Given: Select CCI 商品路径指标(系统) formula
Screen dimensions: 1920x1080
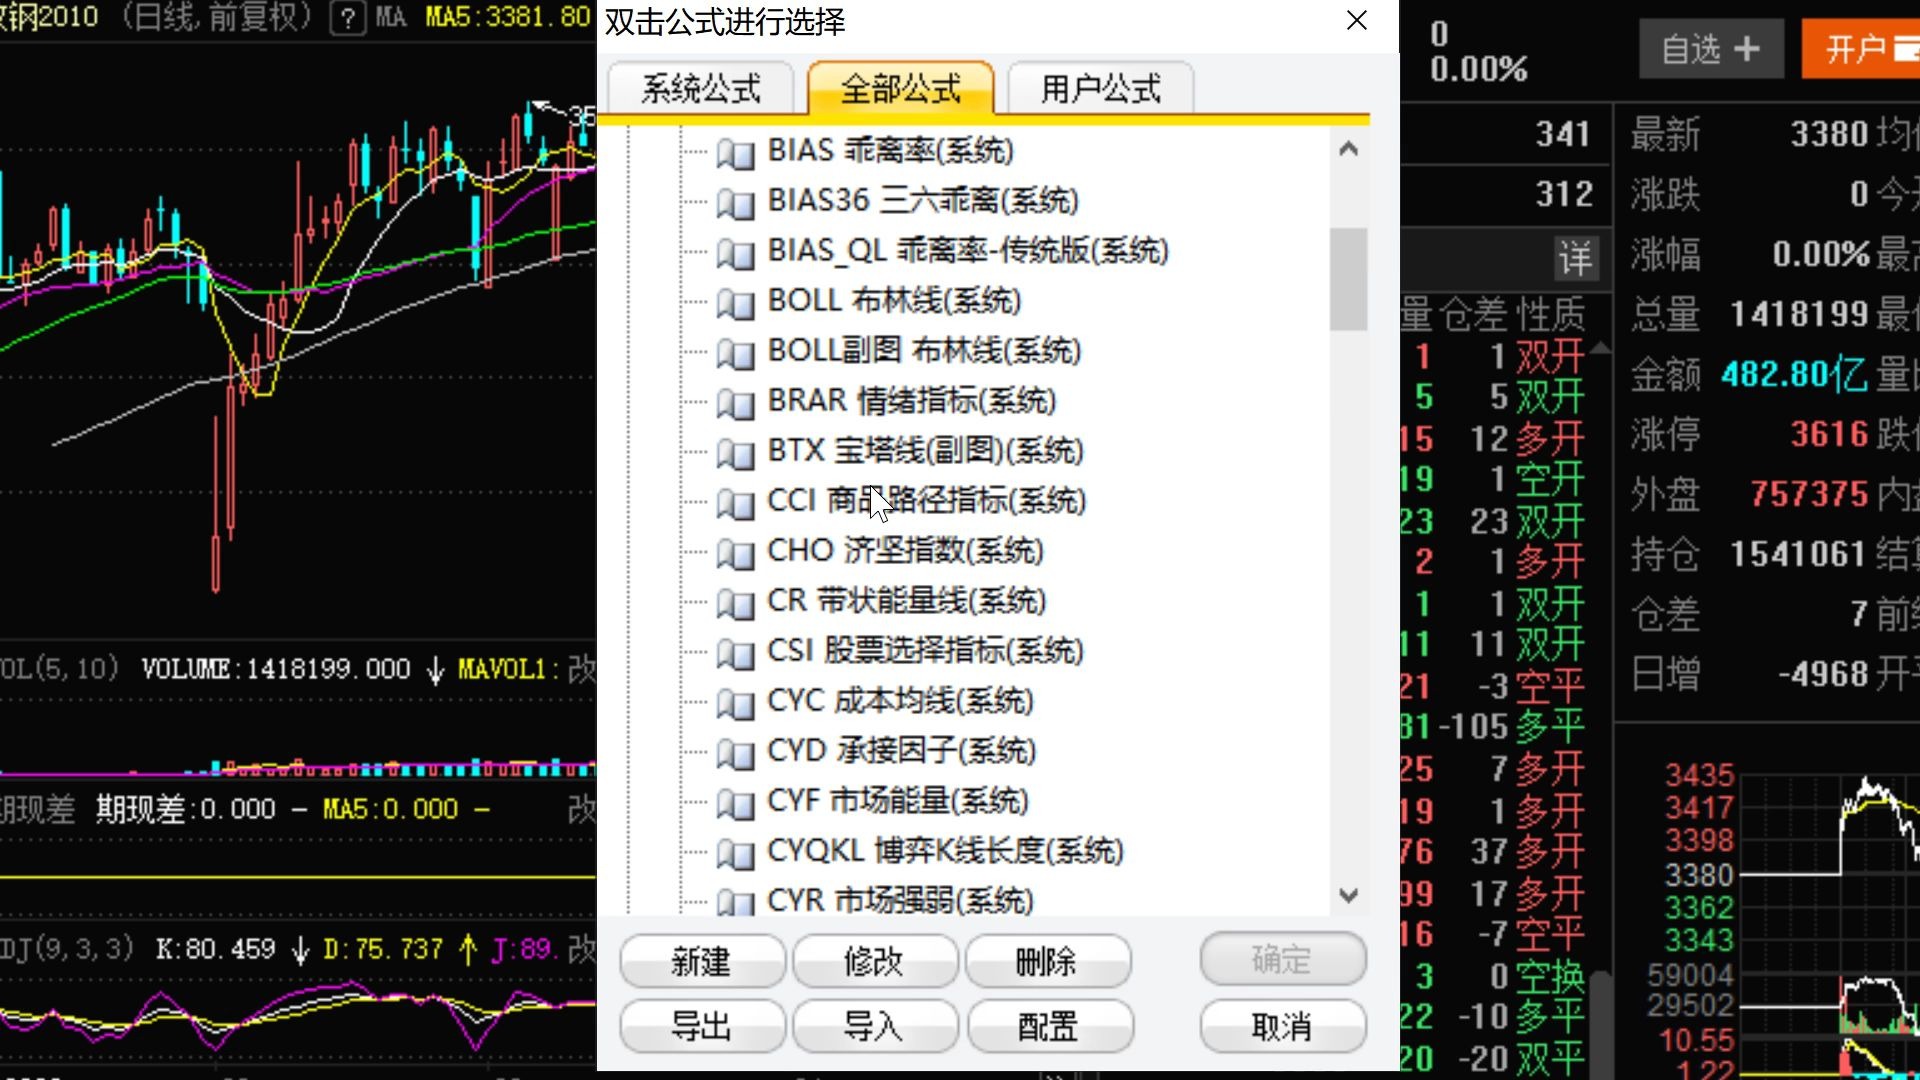Looking at the screenshot, I should coord(927,501).
